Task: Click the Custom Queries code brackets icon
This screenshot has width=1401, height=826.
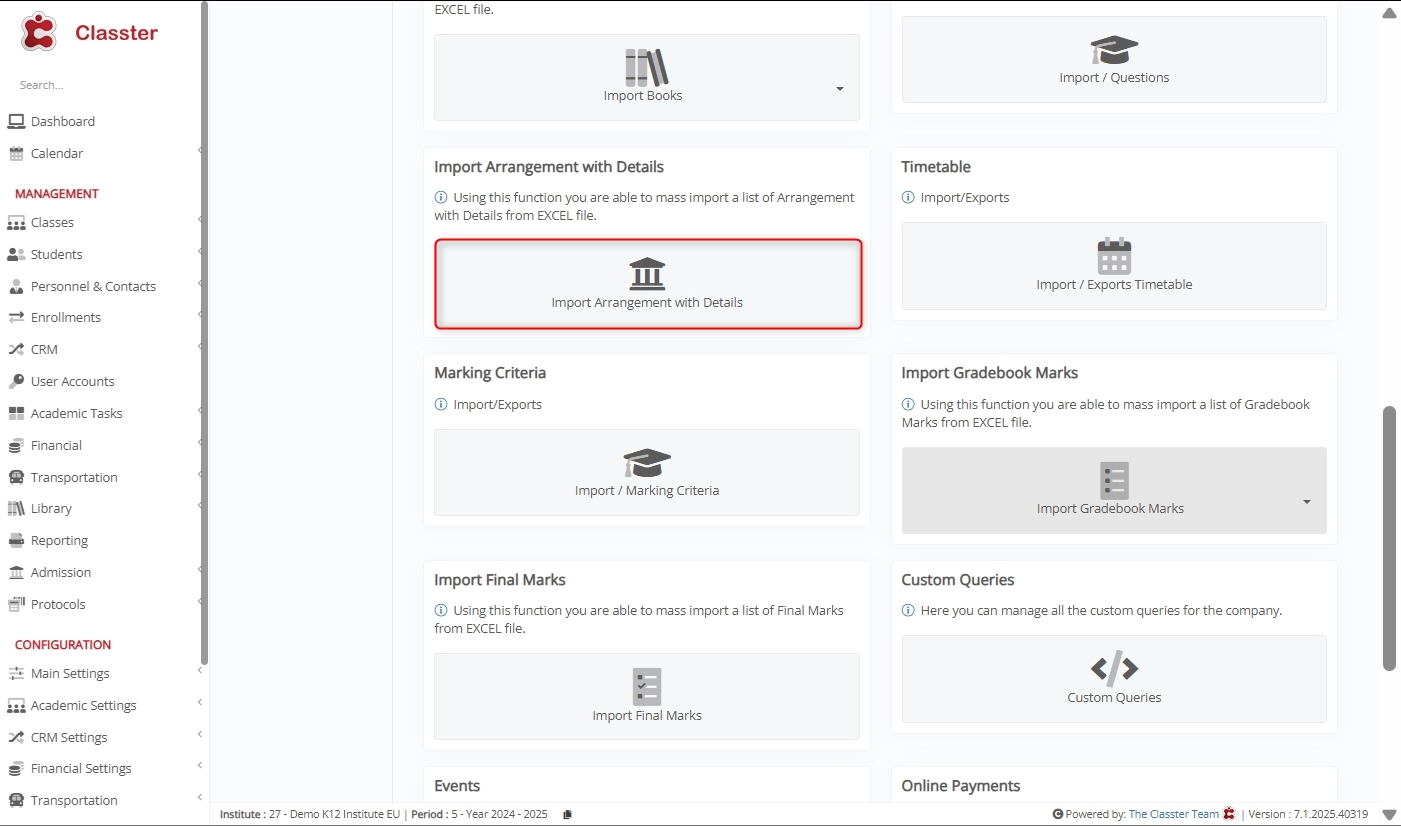Action: (x=1113, y=668)
